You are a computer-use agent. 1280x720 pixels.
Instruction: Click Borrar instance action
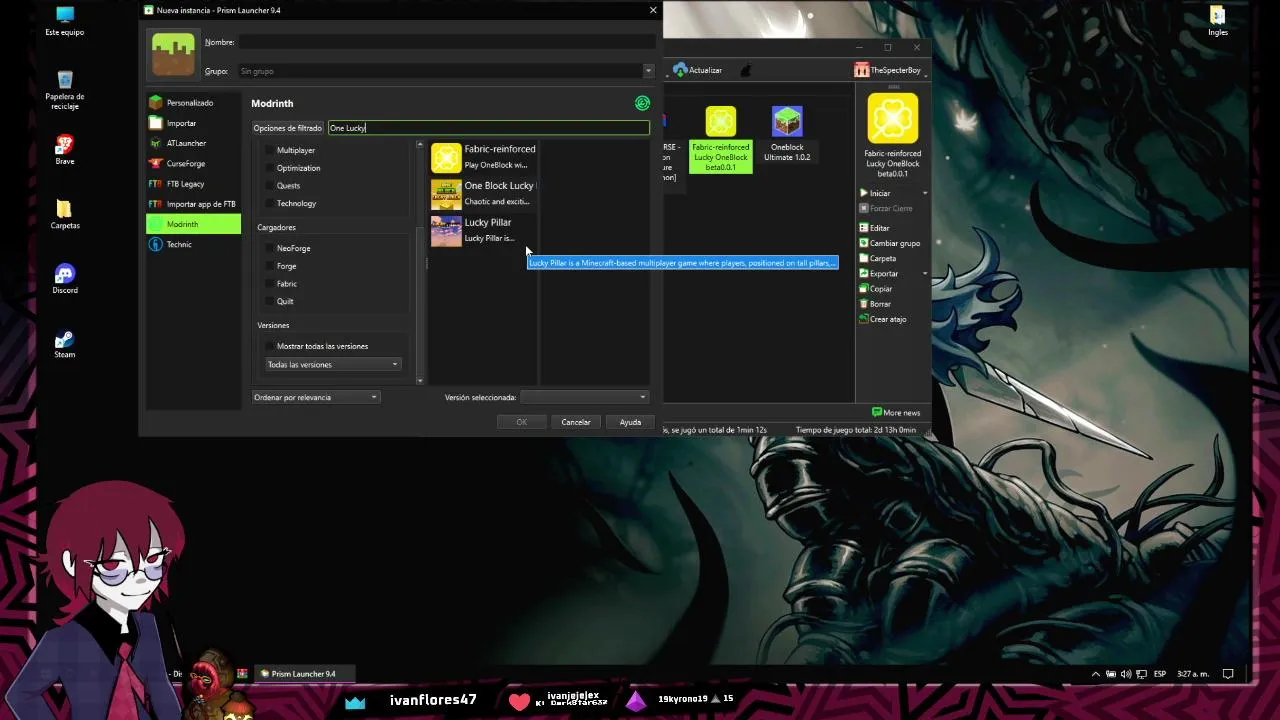875,304
